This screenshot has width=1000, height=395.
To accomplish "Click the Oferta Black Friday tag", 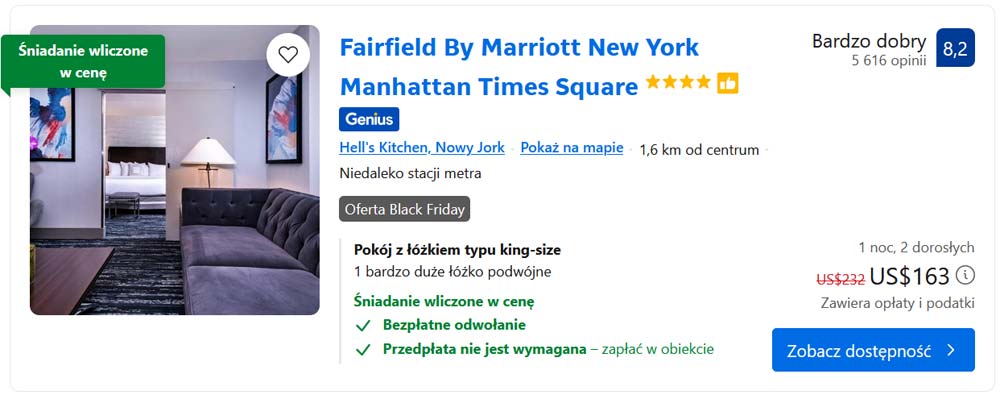I will tap(404, 209).
